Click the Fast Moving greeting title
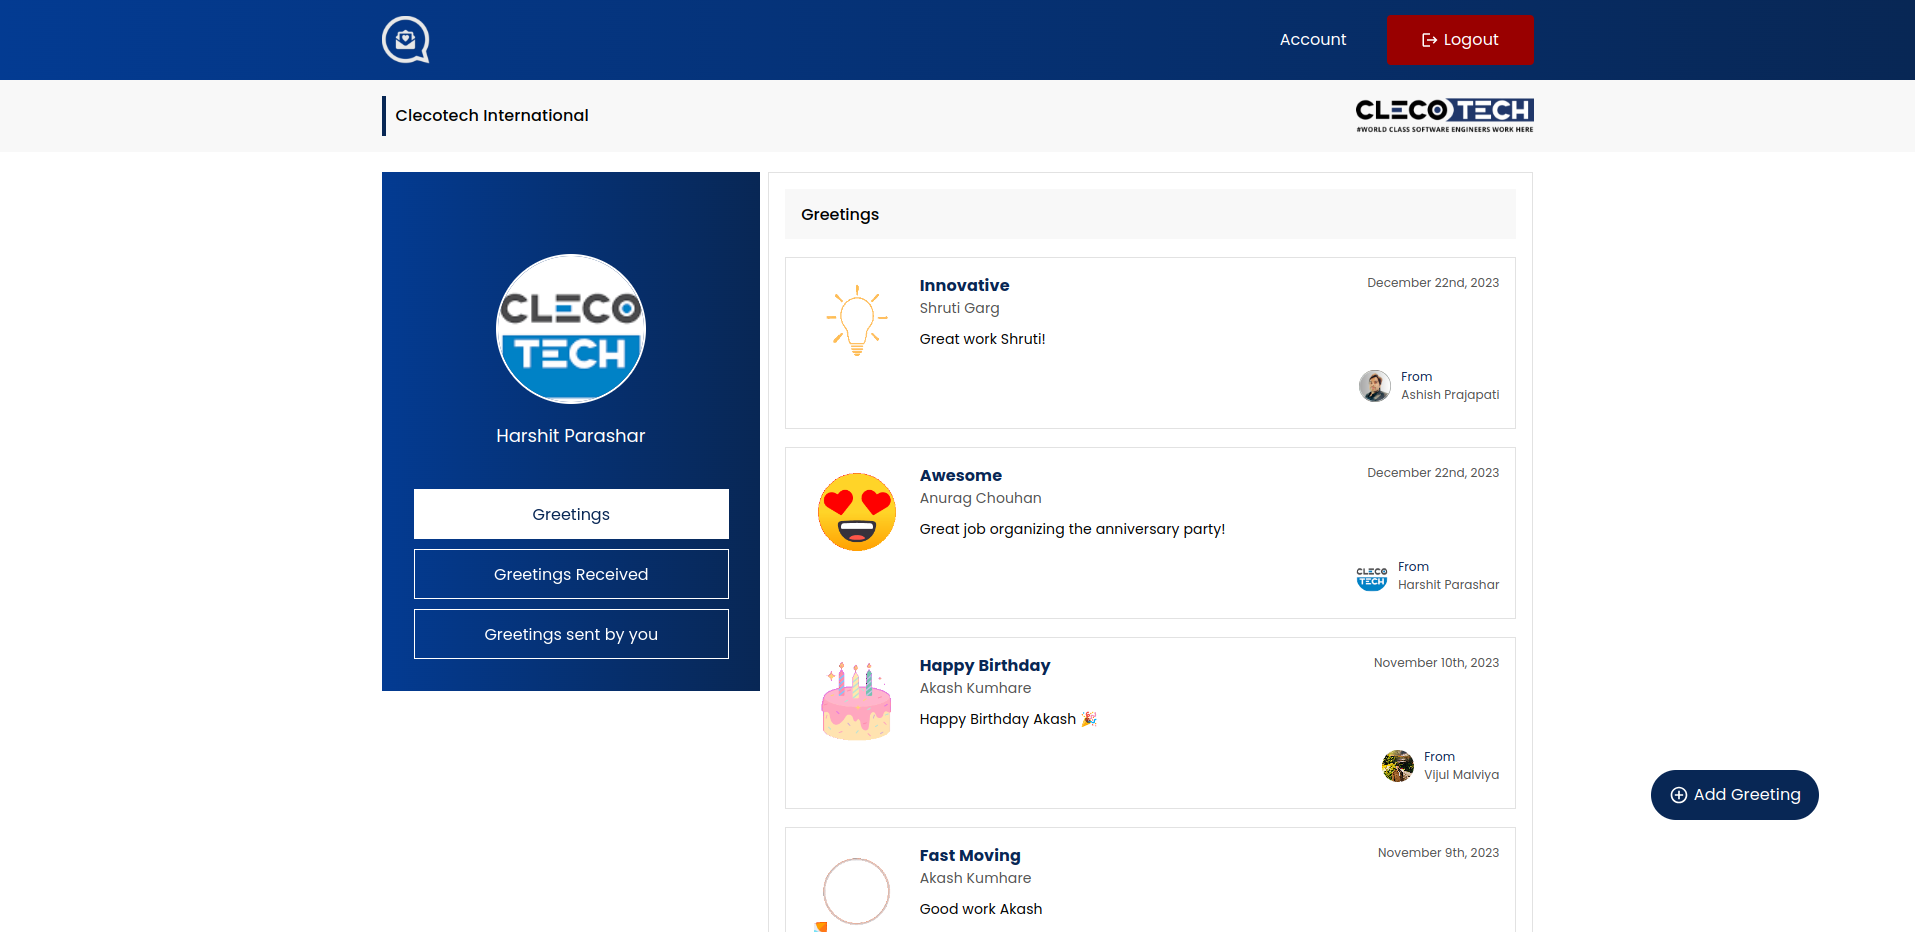 970,855
